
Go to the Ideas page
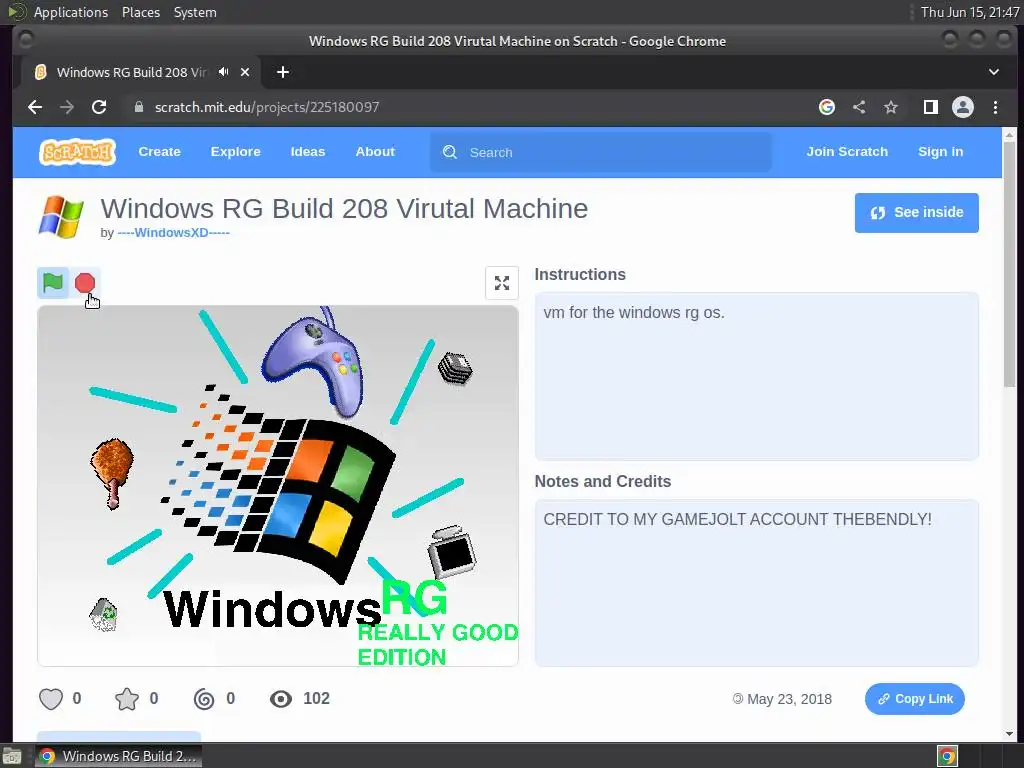tap(308, 152)
